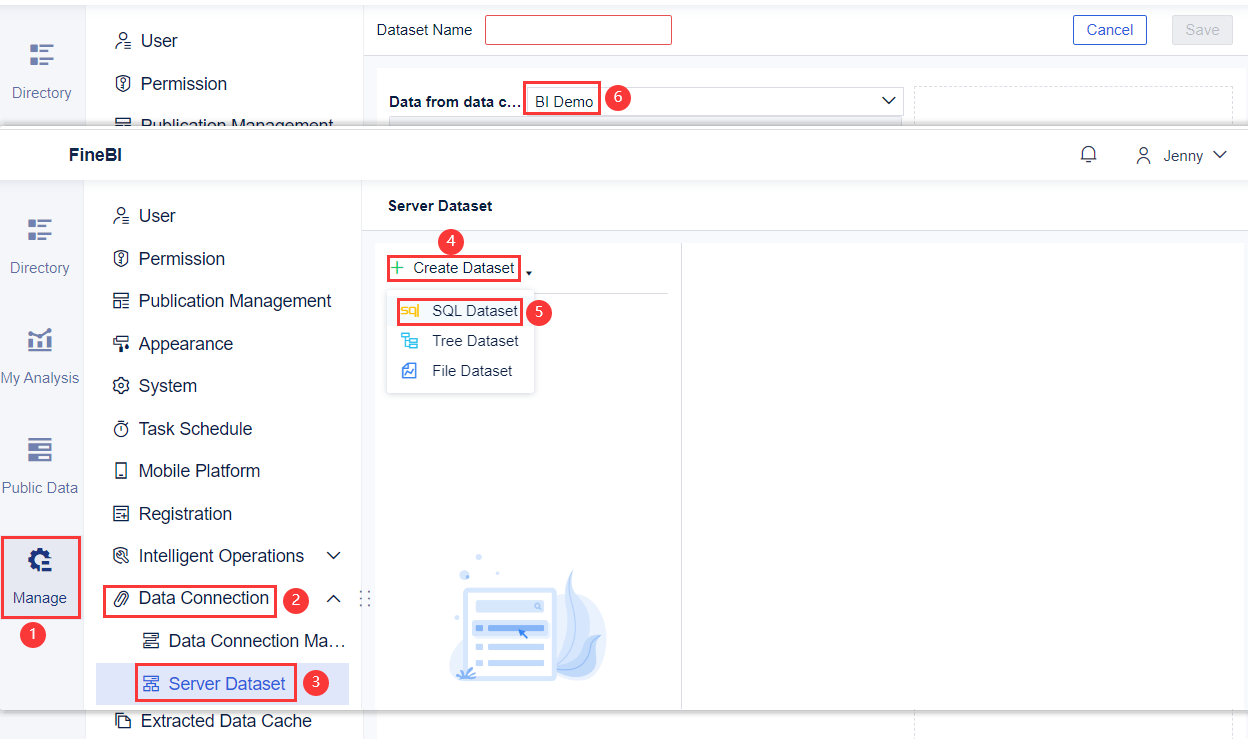Select Appearance from the settings menu

[x=189, y=343]
